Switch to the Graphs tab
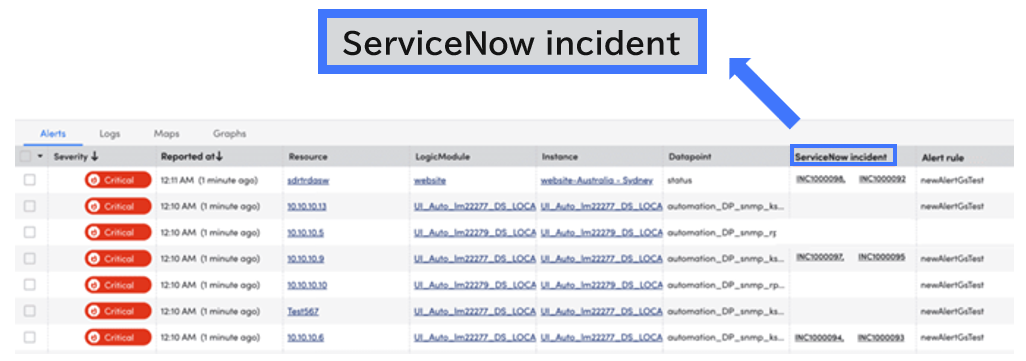 pos(230,133)
